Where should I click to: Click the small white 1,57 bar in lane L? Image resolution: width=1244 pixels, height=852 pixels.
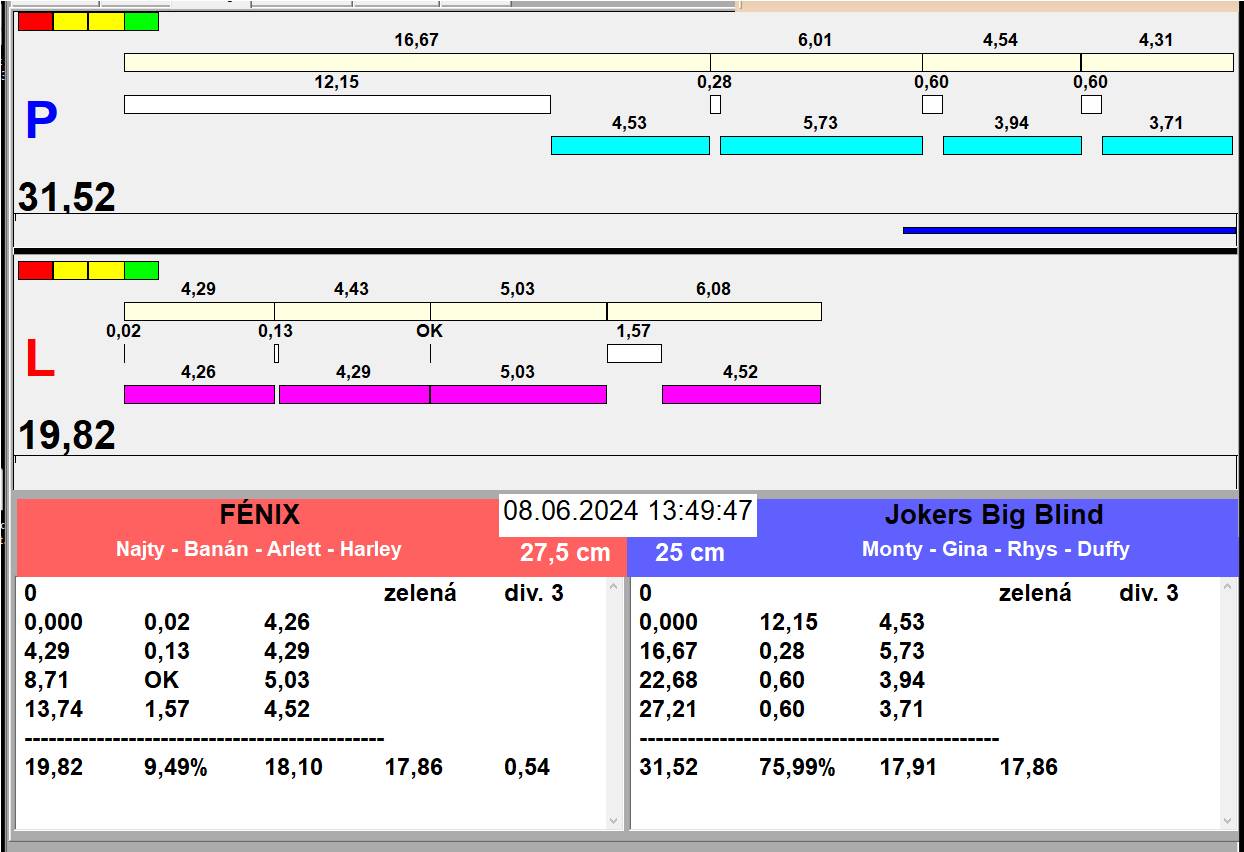pos(634,353)
